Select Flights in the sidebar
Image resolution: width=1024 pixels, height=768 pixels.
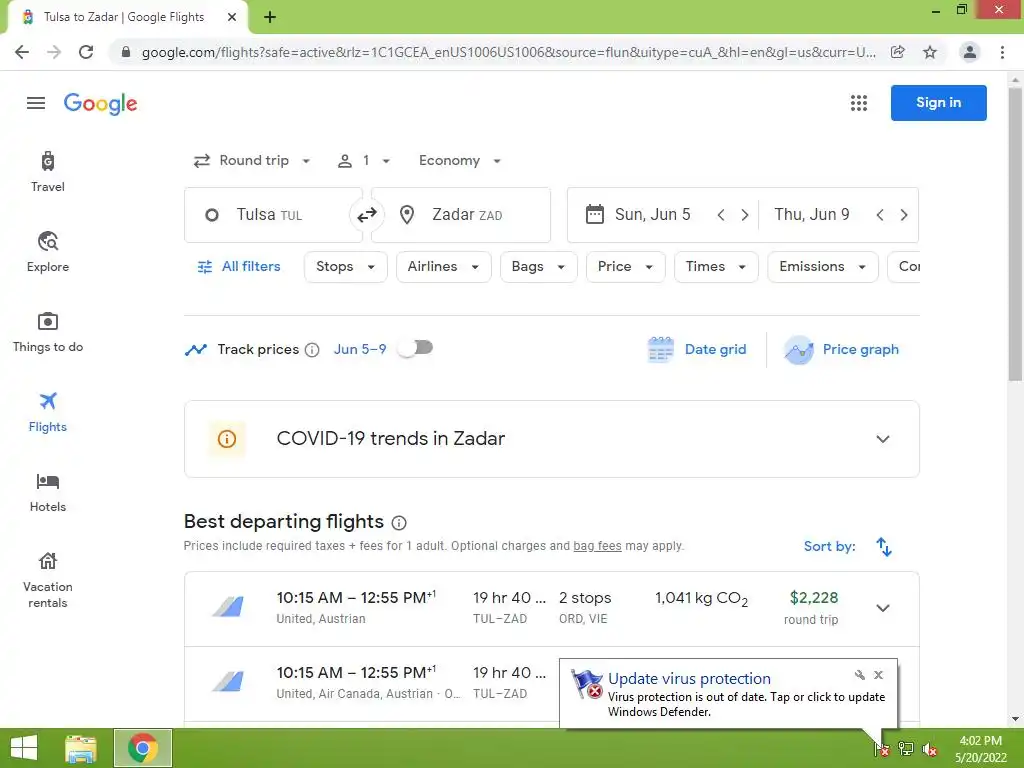point(48,412)
